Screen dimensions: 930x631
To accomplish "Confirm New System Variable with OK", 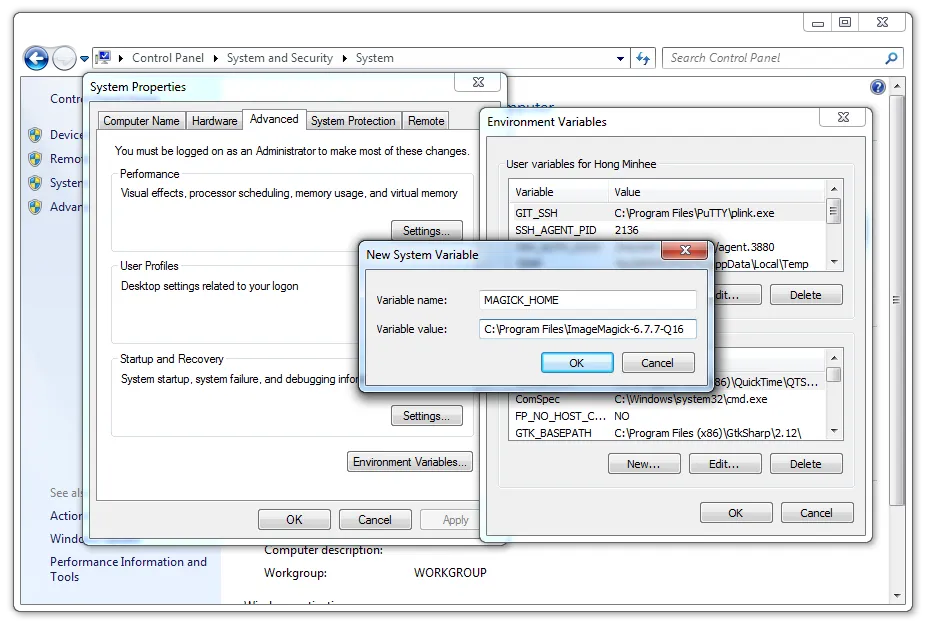I will coord(577,363).
